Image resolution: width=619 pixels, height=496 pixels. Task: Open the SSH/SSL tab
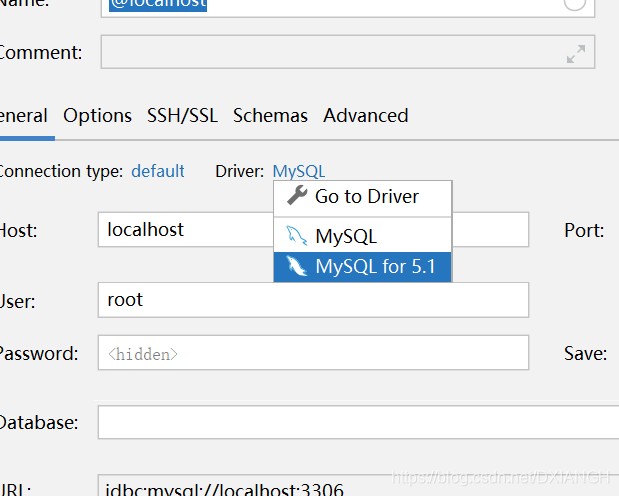182,115
